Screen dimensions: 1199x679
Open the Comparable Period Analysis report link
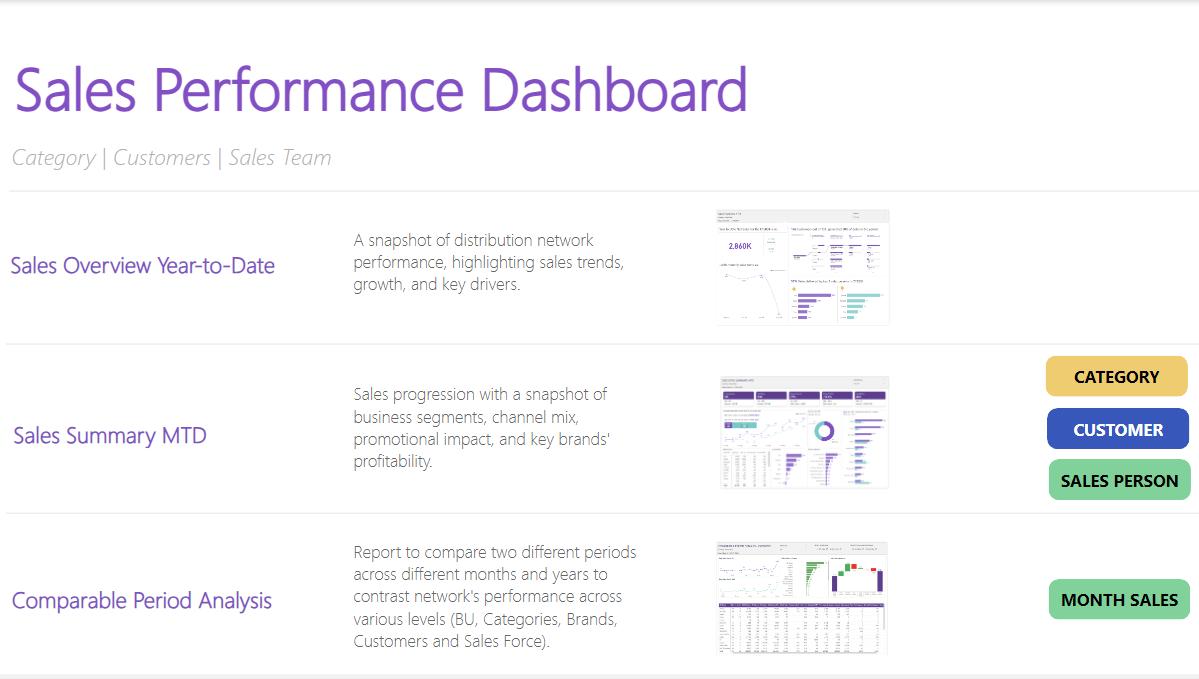[x=142, y=601]
